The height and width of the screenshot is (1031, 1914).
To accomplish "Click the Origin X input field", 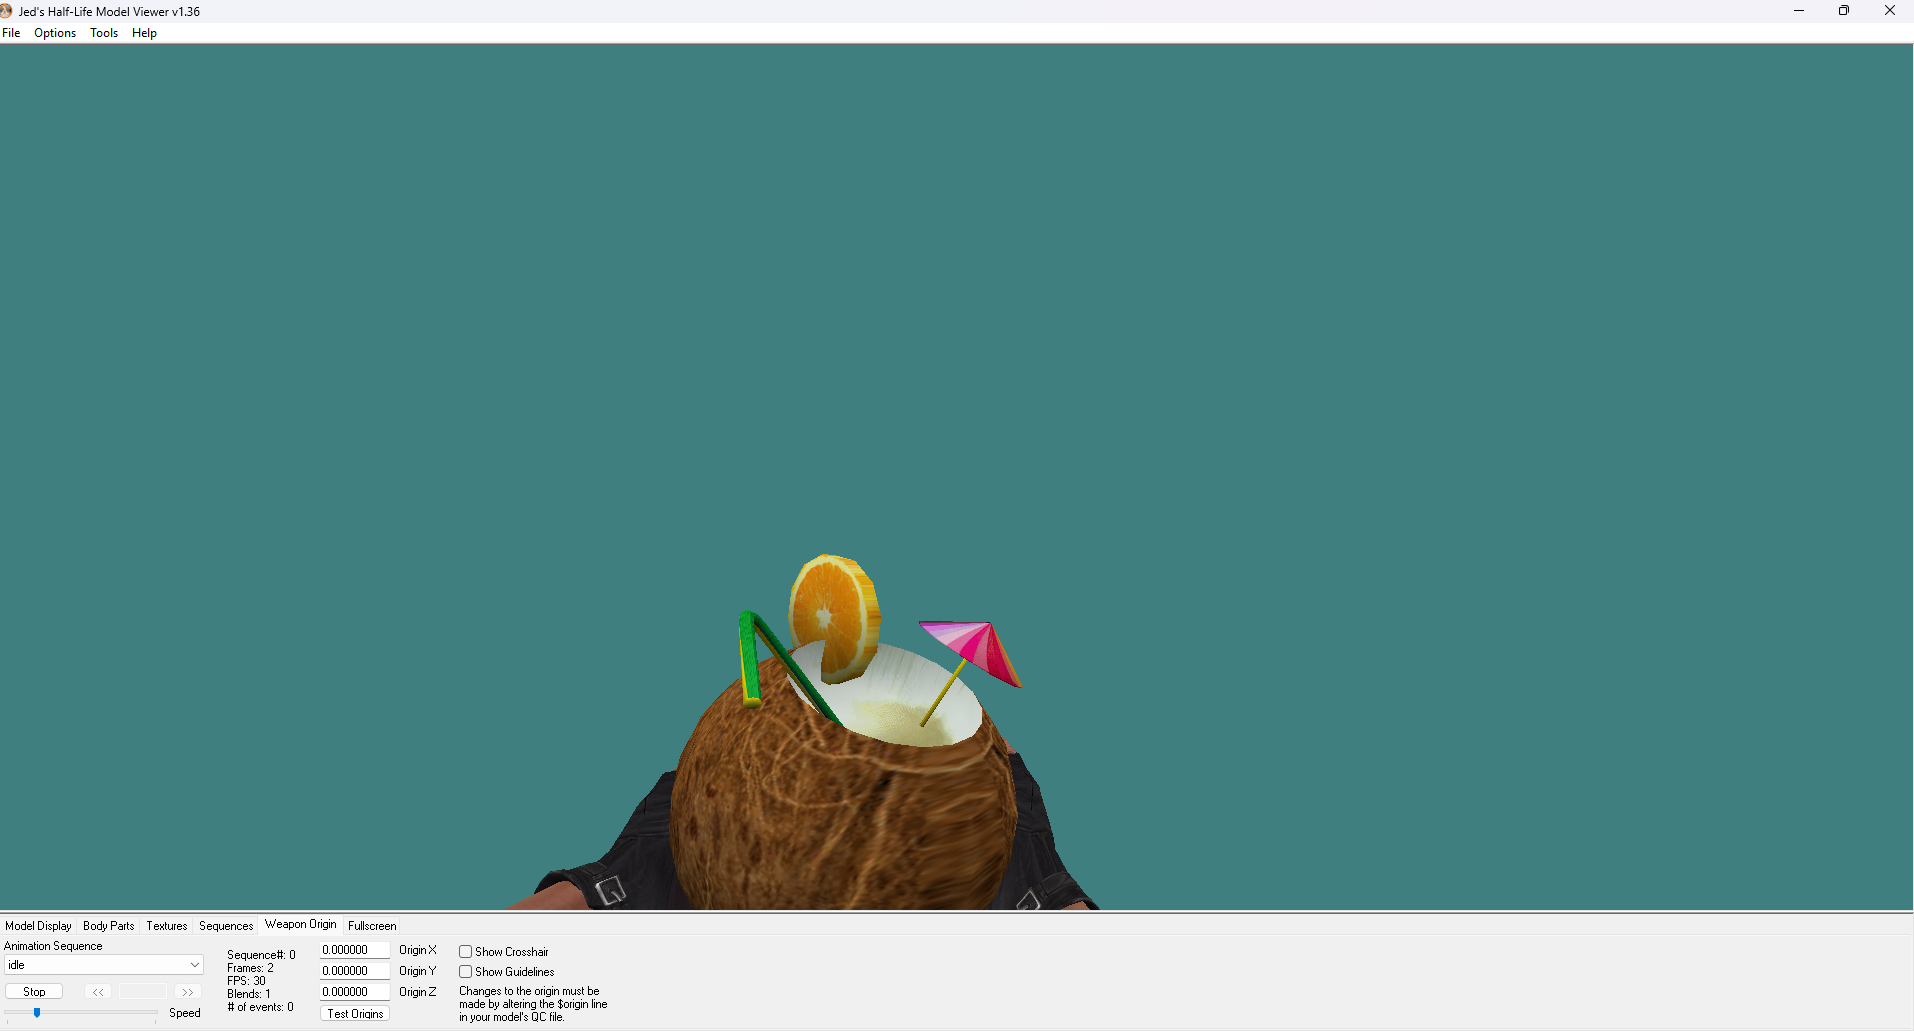I will click(x=355, y=950).
